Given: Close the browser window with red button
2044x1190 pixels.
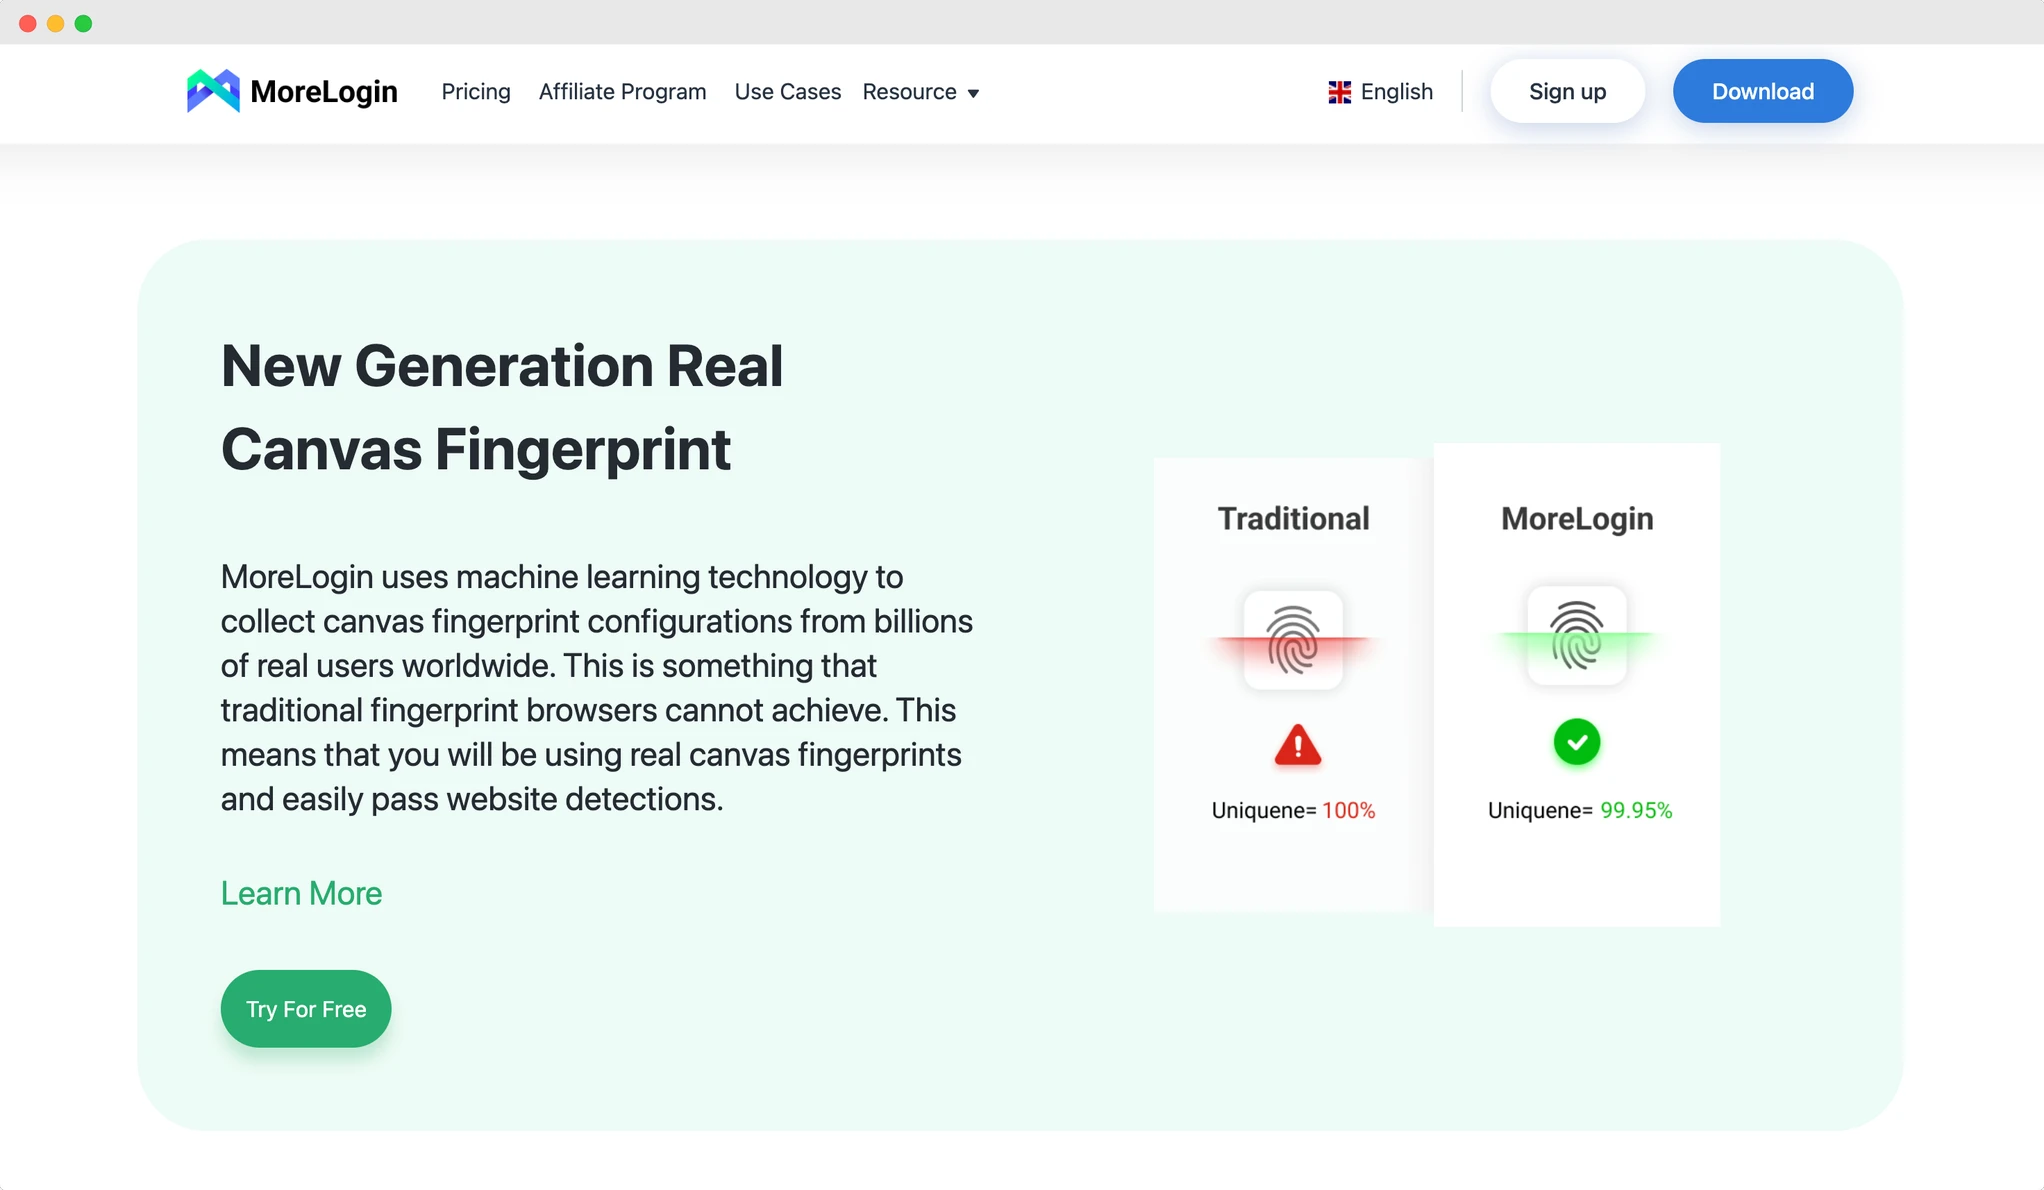Looking at the screenshot, I should click(x=28, y=23).
